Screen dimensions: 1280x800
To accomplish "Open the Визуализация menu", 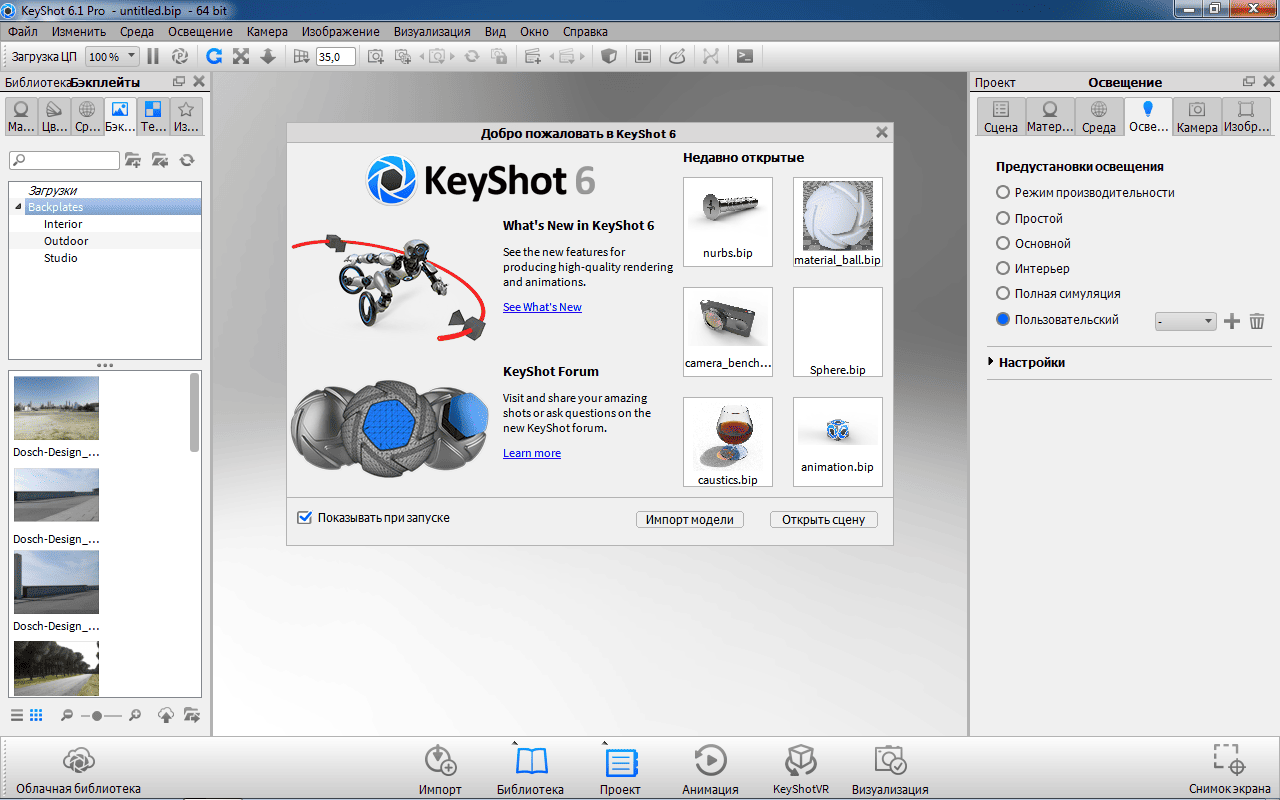I will click(433, 31).
